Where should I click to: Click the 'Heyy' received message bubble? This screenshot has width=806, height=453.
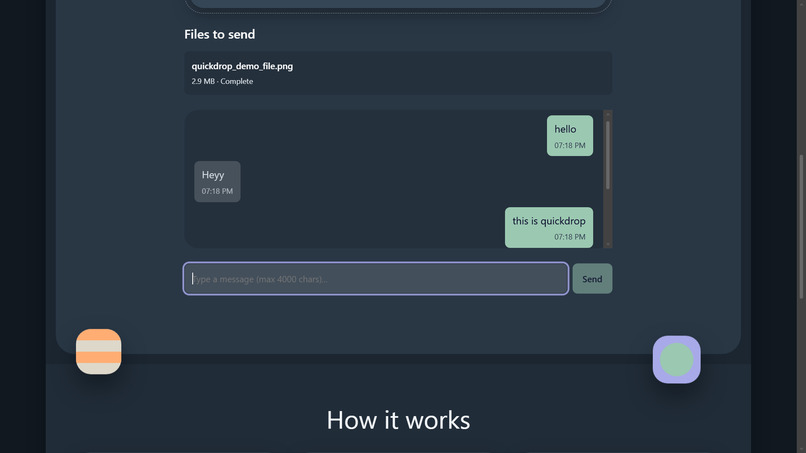click(217, 182)
